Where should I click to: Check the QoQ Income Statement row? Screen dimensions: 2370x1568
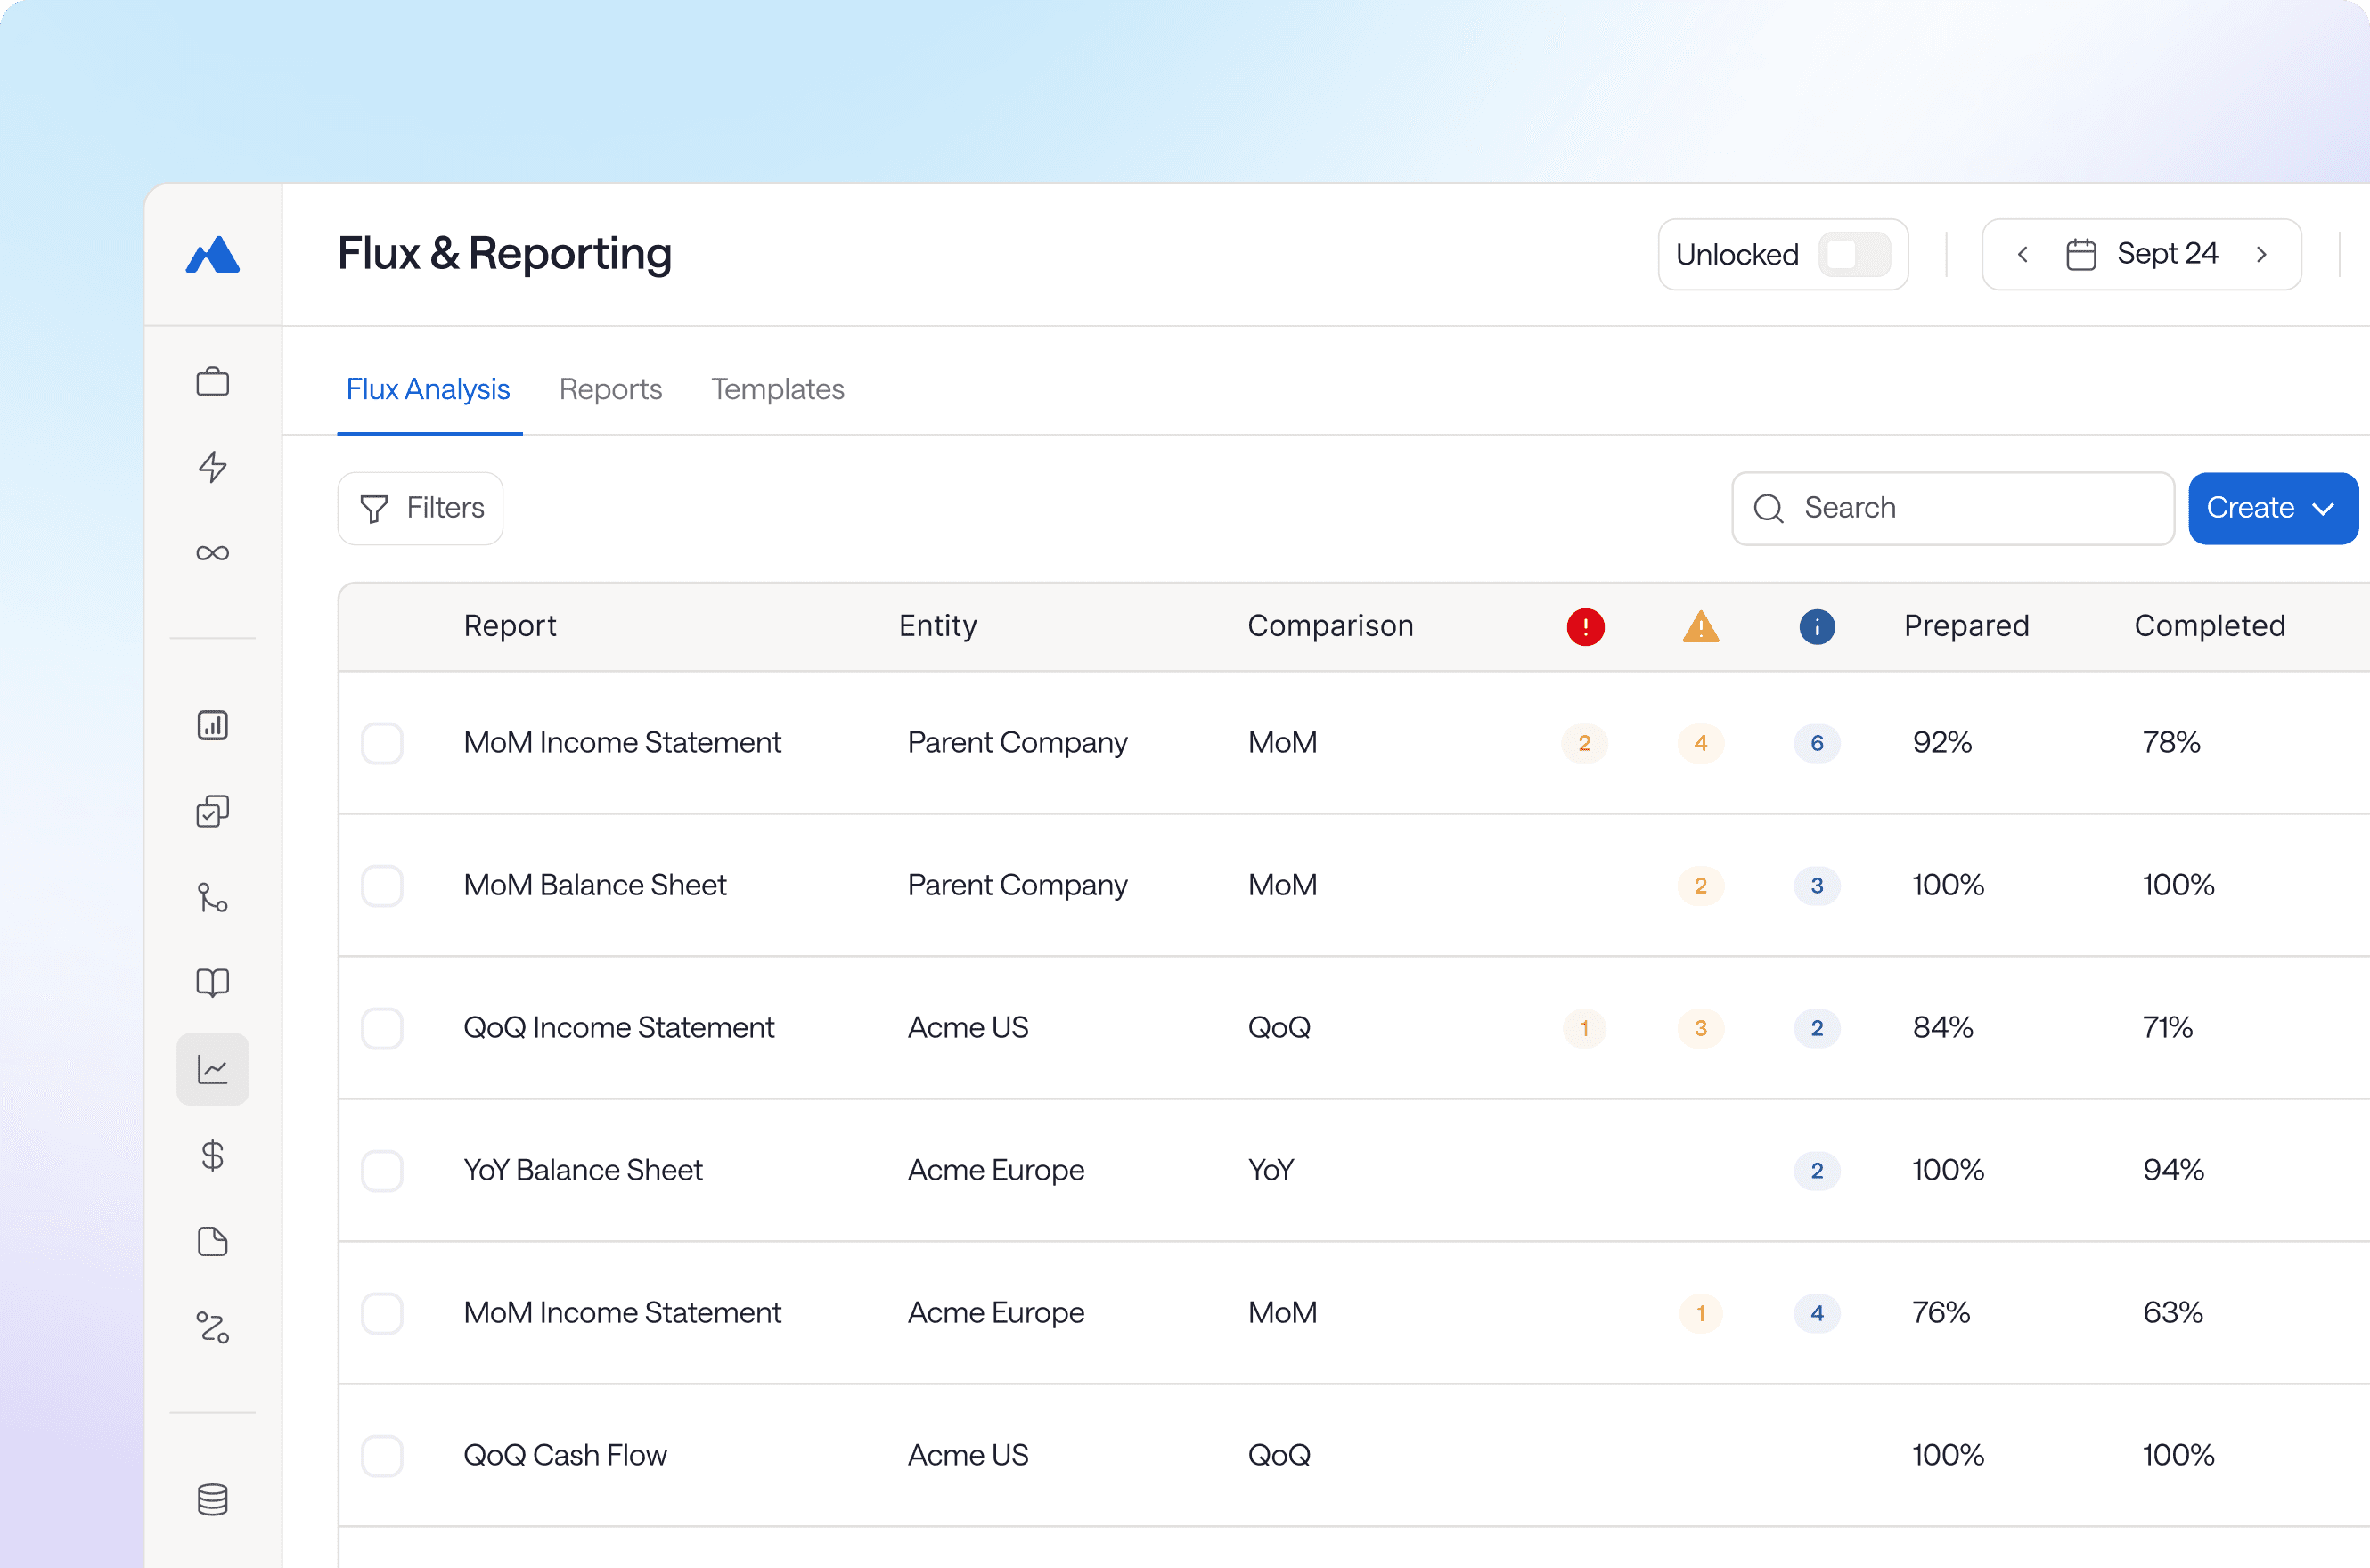coord(382,1028)
